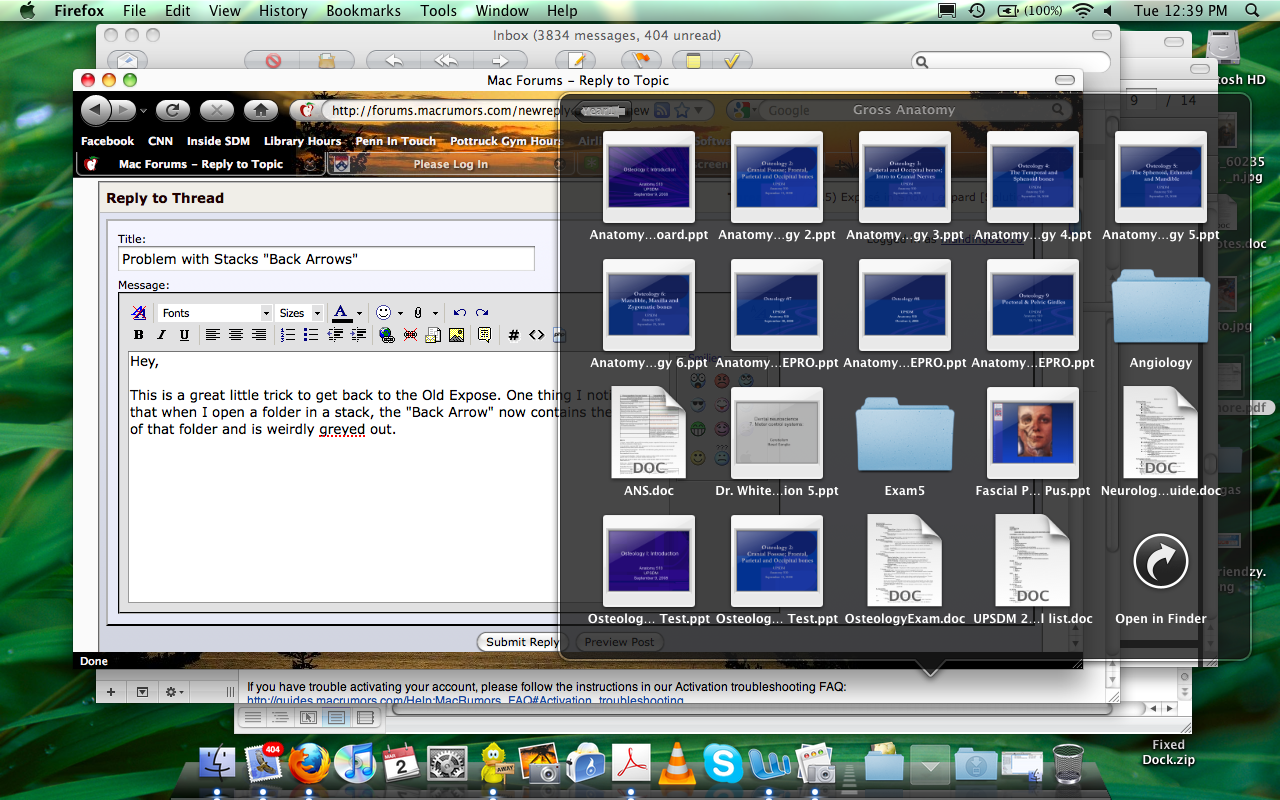The width and height of the screenshot is (1280, 800).
Task: Redo last edit in message editor
Action: [x=482, y=313]
